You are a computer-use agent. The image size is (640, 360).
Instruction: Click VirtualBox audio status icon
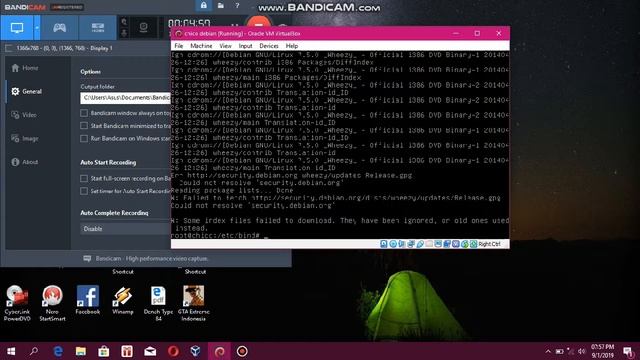(402, 244)
